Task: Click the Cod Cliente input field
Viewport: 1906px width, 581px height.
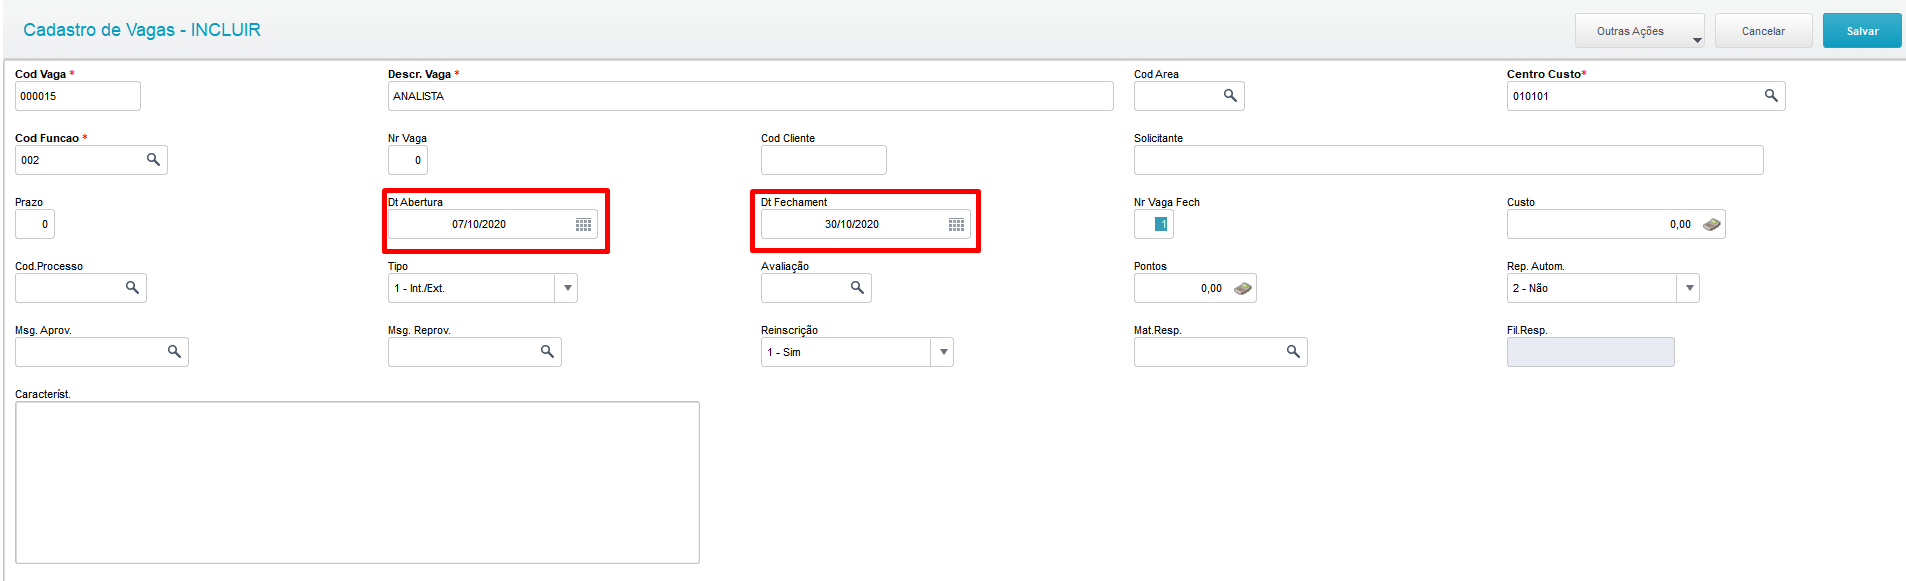Action: [824, 160]
